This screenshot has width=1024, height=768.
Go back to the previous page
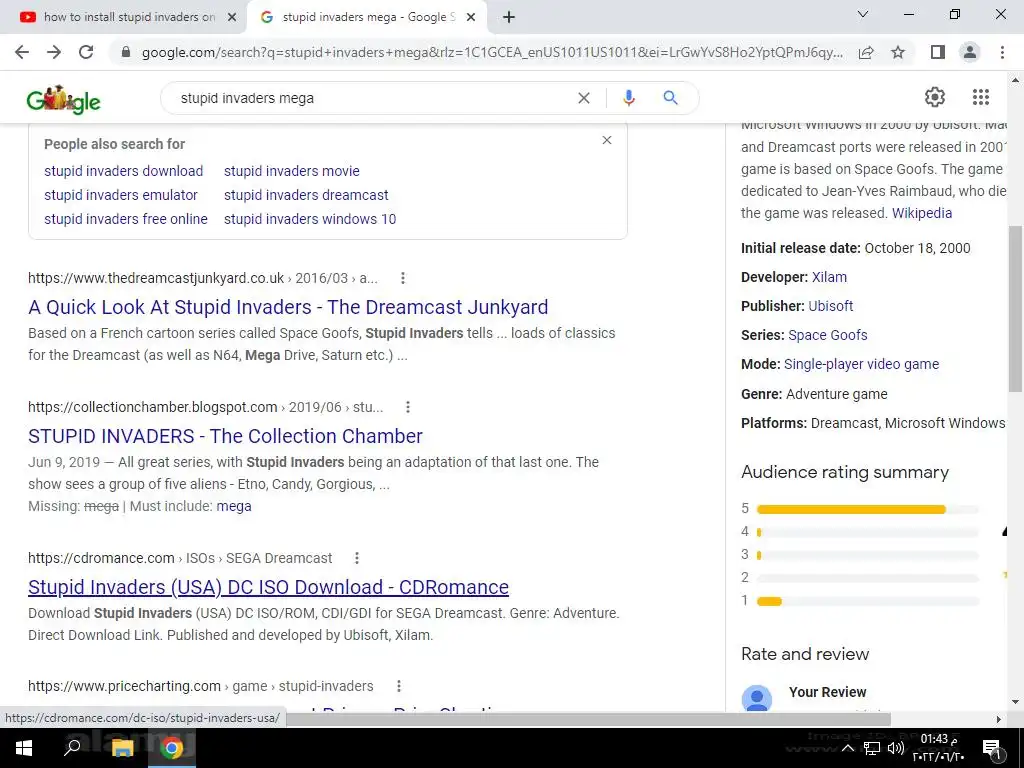tap(22, 52)
